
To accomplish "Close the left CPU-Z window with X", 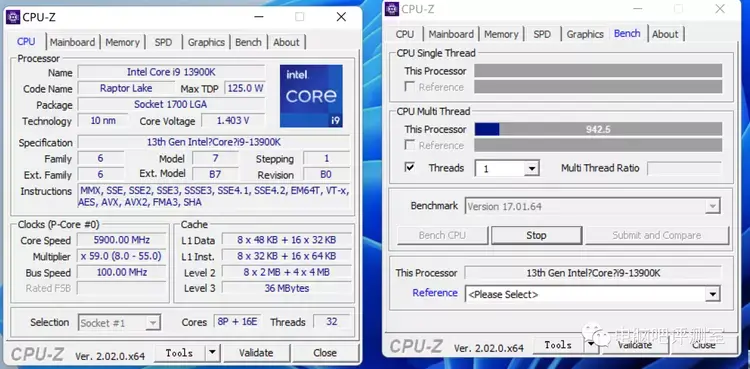I will pyautogui.click(x=341, y=17).
